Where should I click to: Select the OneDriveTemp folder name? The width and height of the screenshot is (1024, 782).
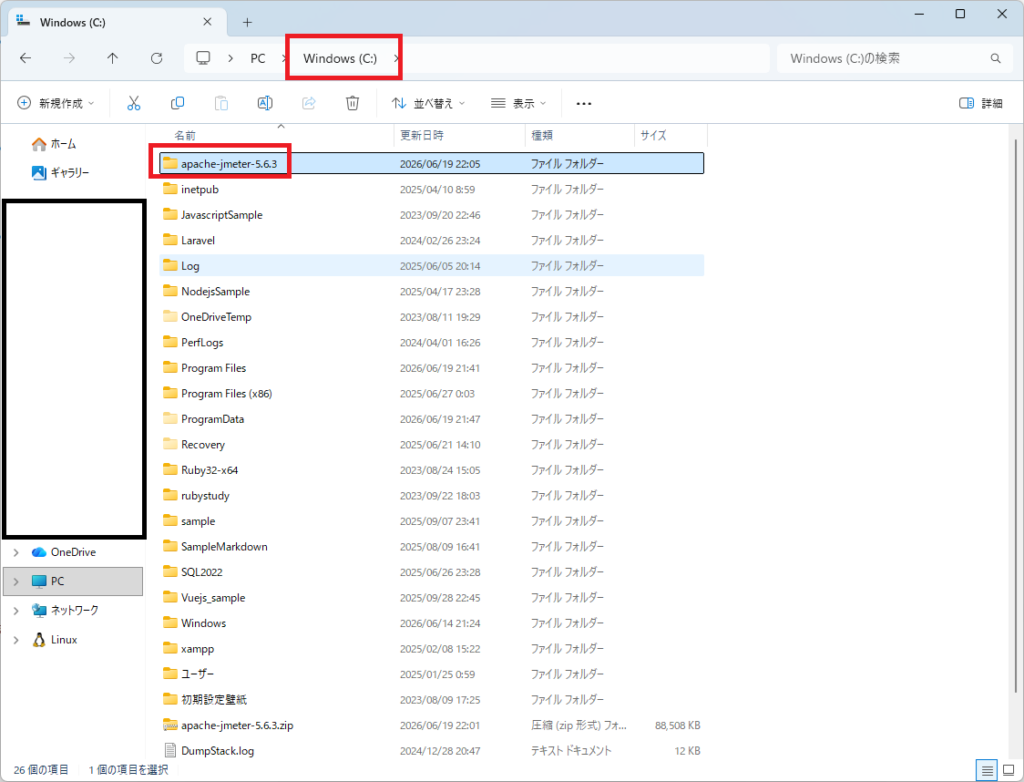(x=216, y=317)
